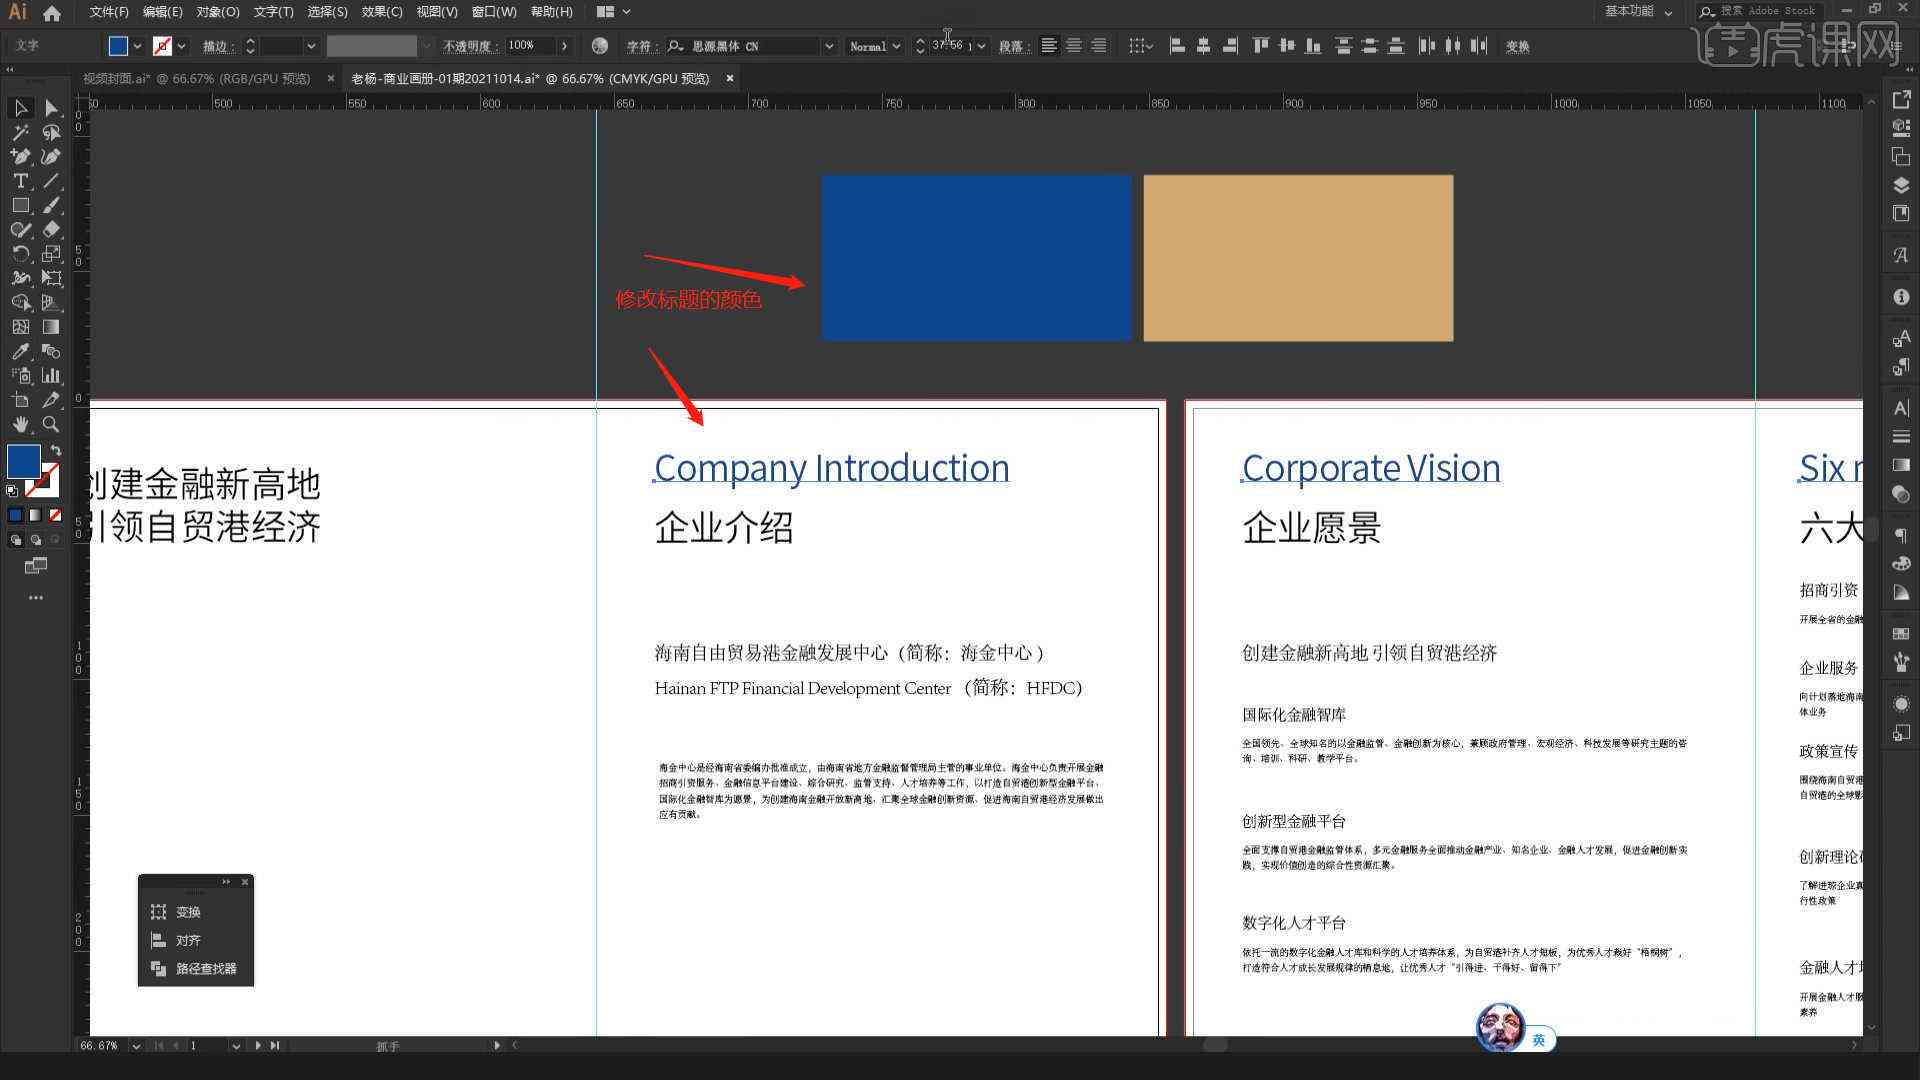
Task: Expand the 不透明度 opacity dropdown
Action: tap(564, 46)
